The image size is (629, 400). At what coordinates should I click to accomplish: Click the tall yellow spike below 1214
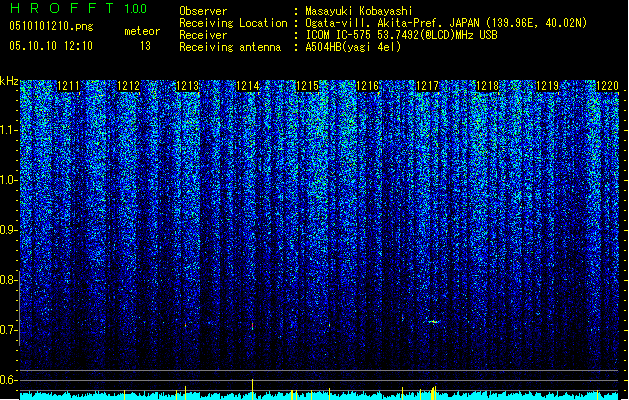(252, 389)
